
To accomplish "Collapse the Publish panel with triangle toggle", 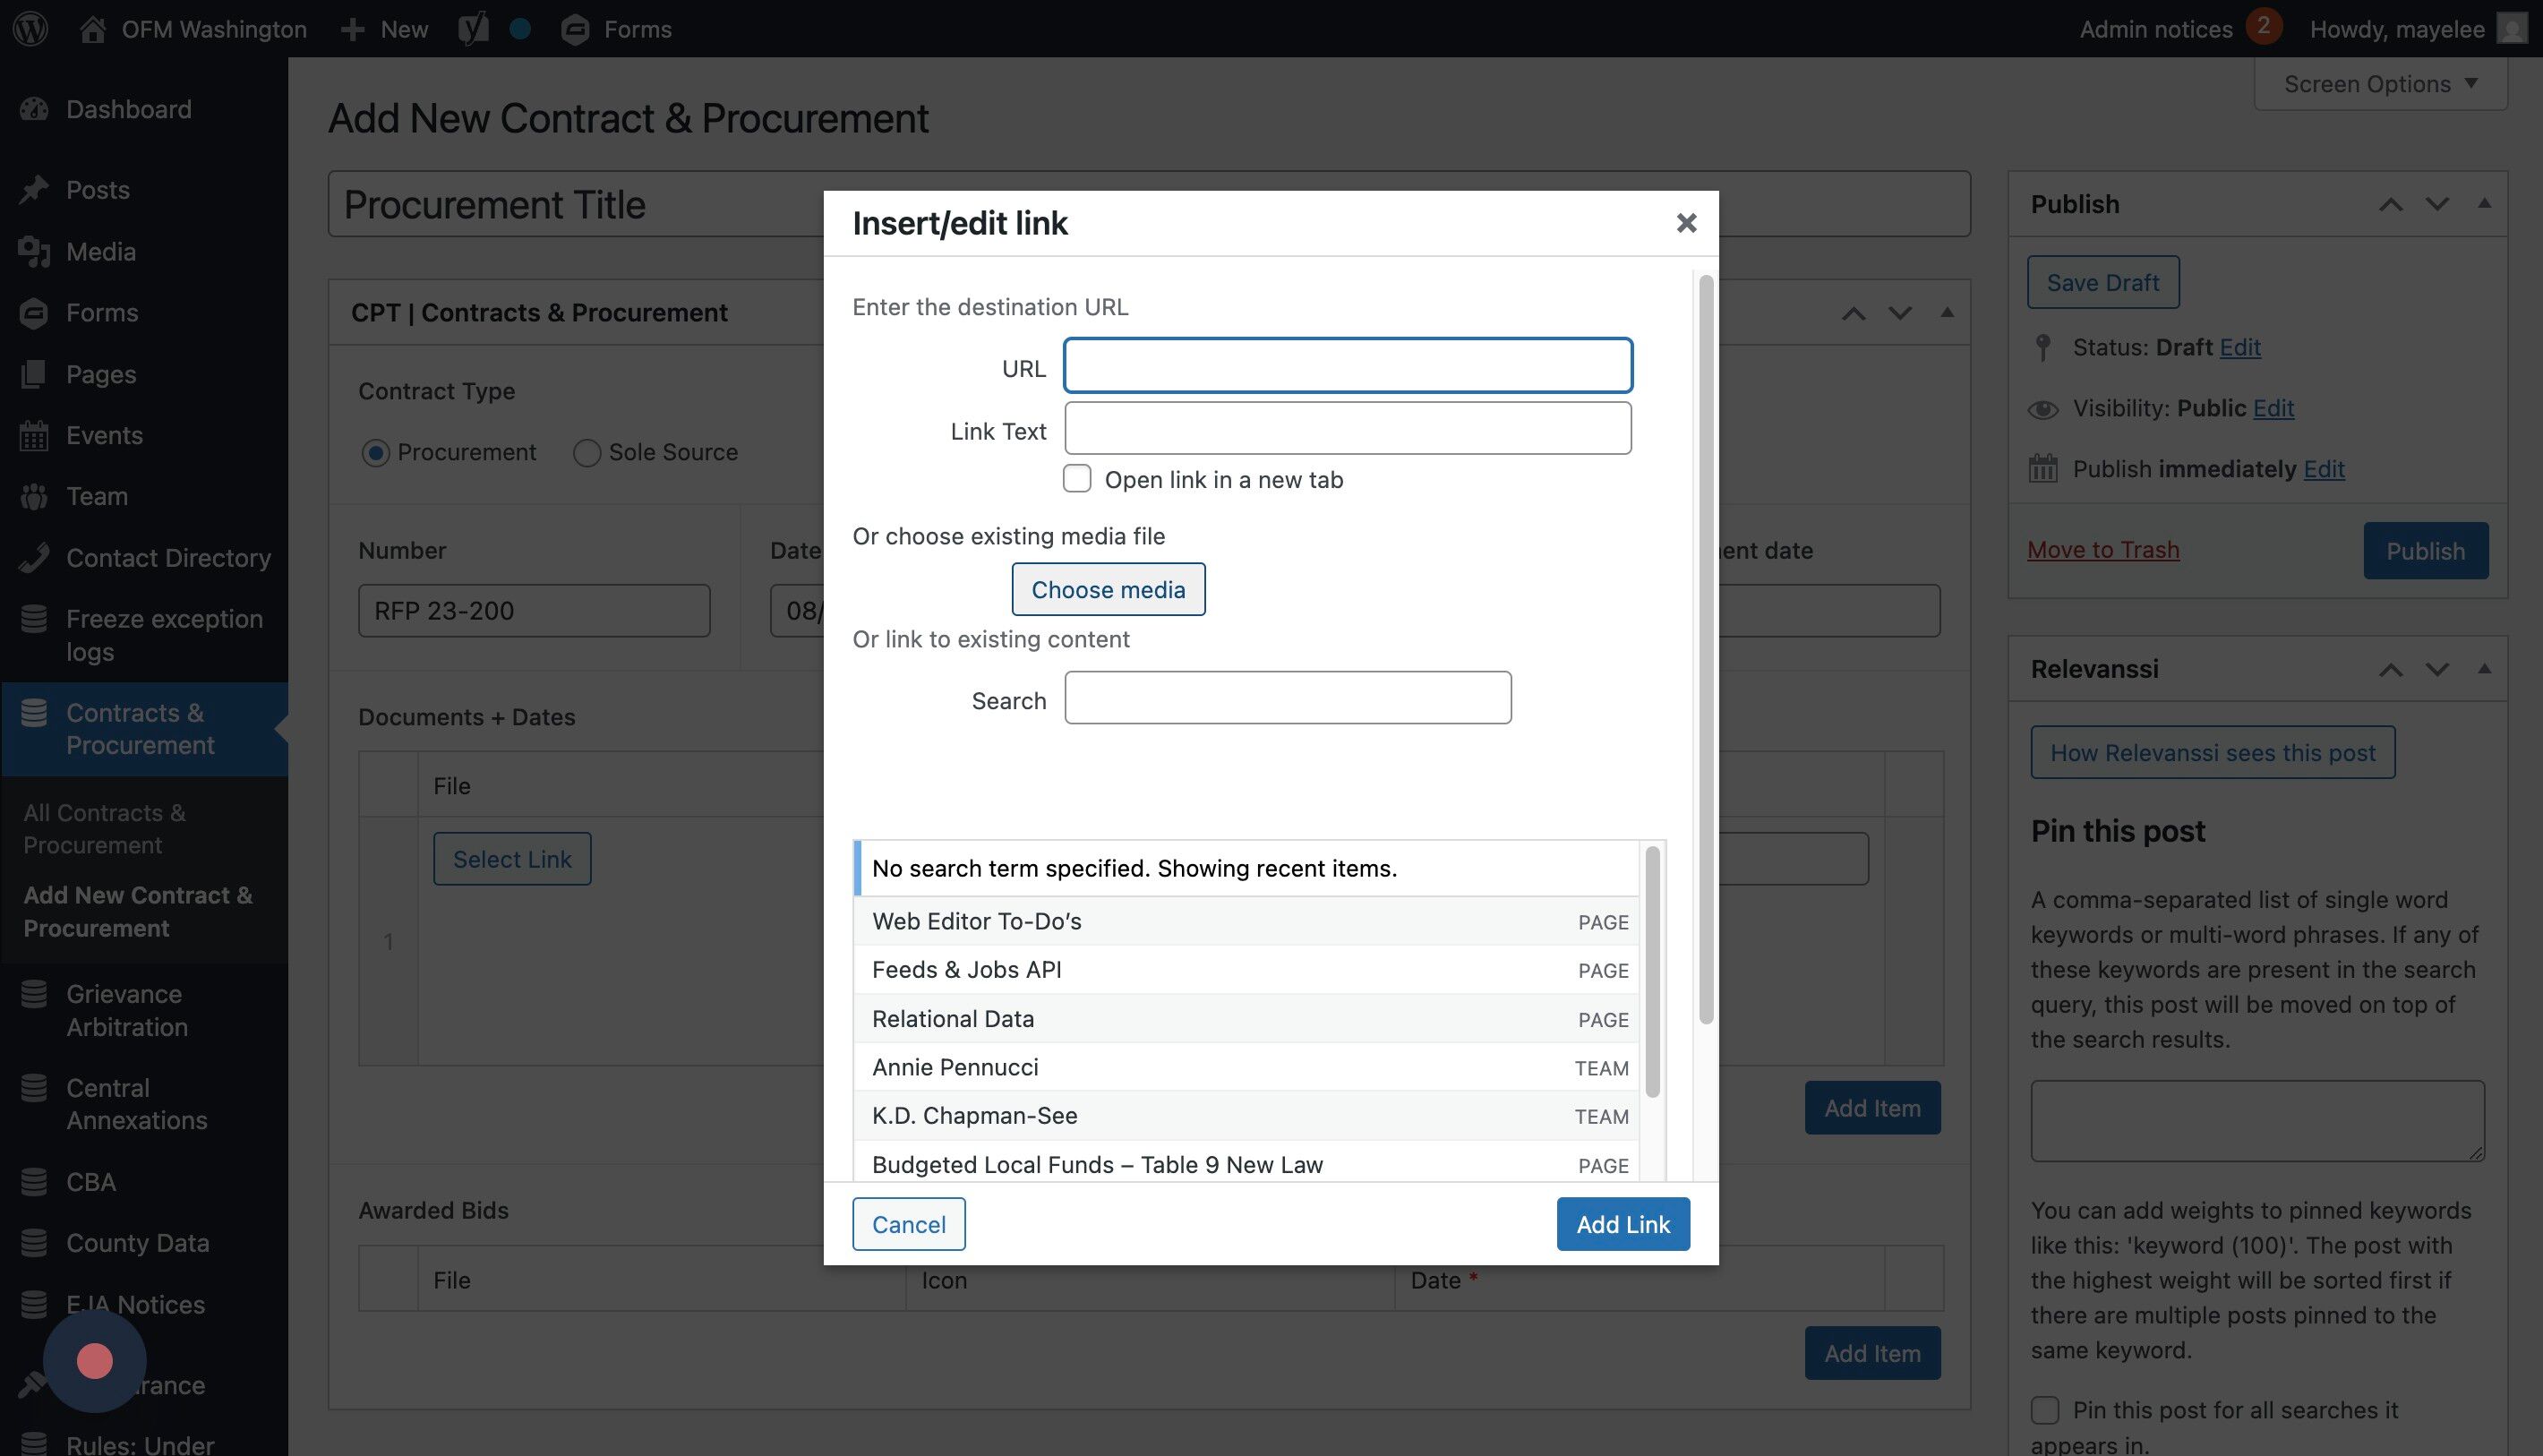I will (x=2484, y=203).
